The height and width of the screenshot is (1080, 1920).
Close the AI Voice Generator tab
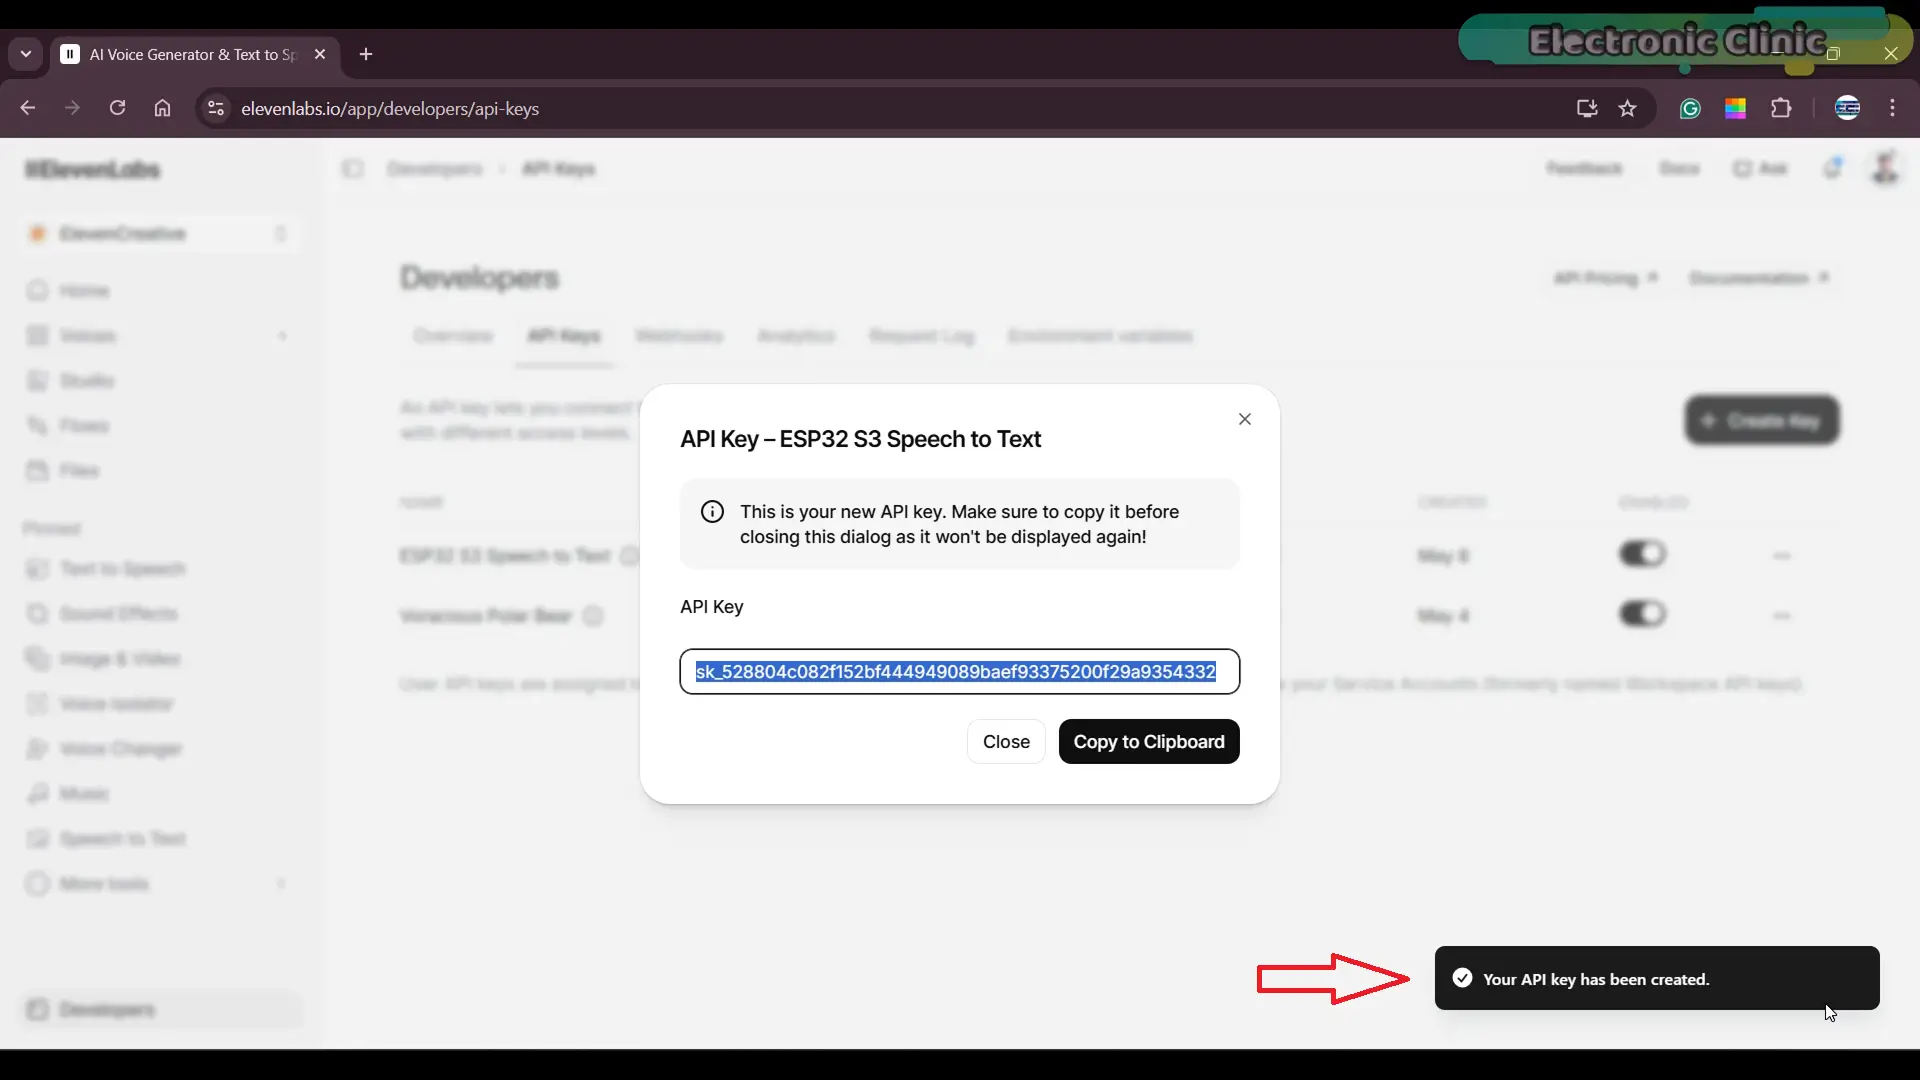coord(320,54)
